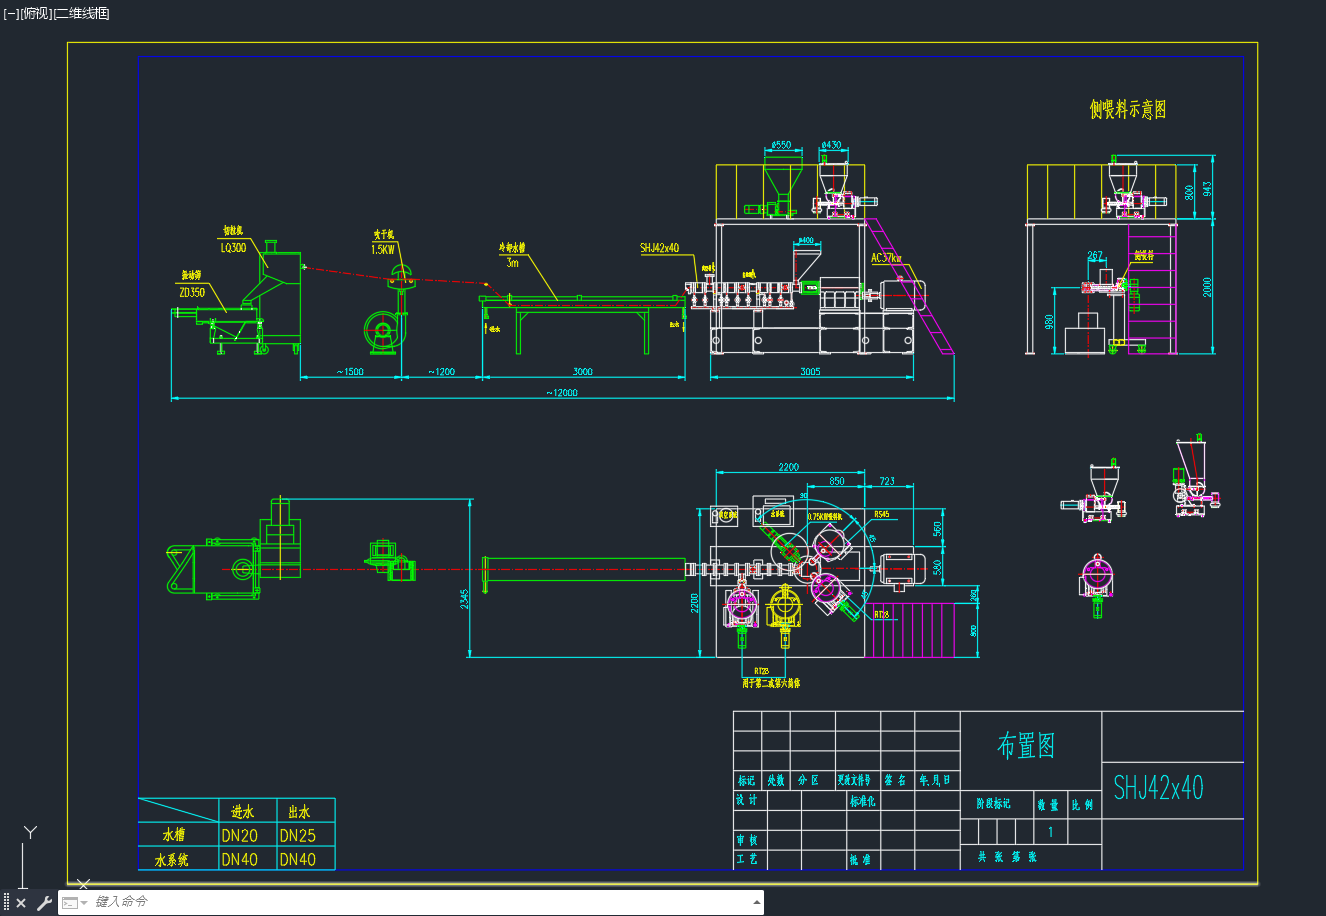Image resolution: width=1326 pixels, height=916 pixels.
Task: Select the LQ300 equipment label
Action: 233,247
